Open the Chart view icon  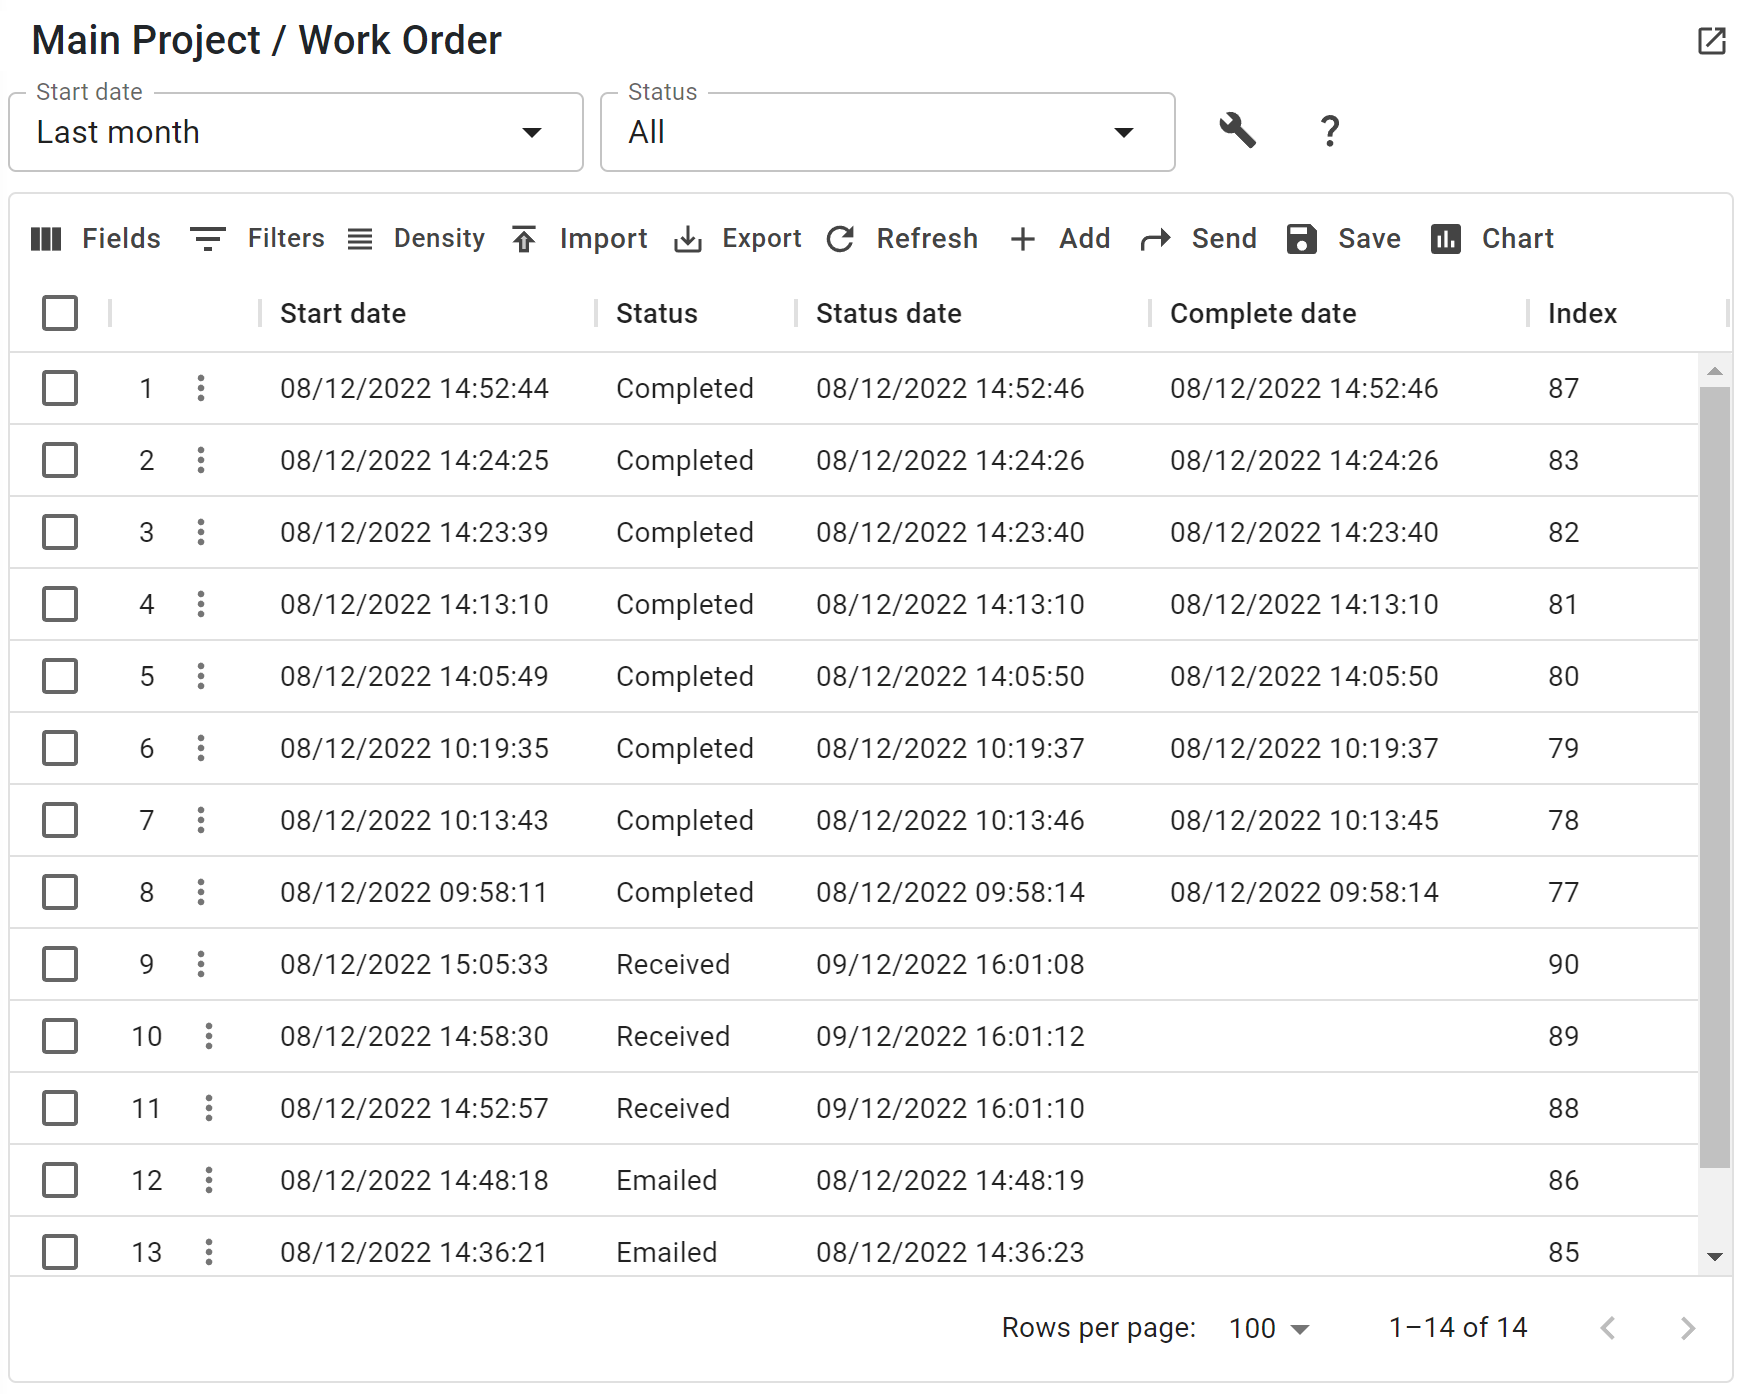1445,239
